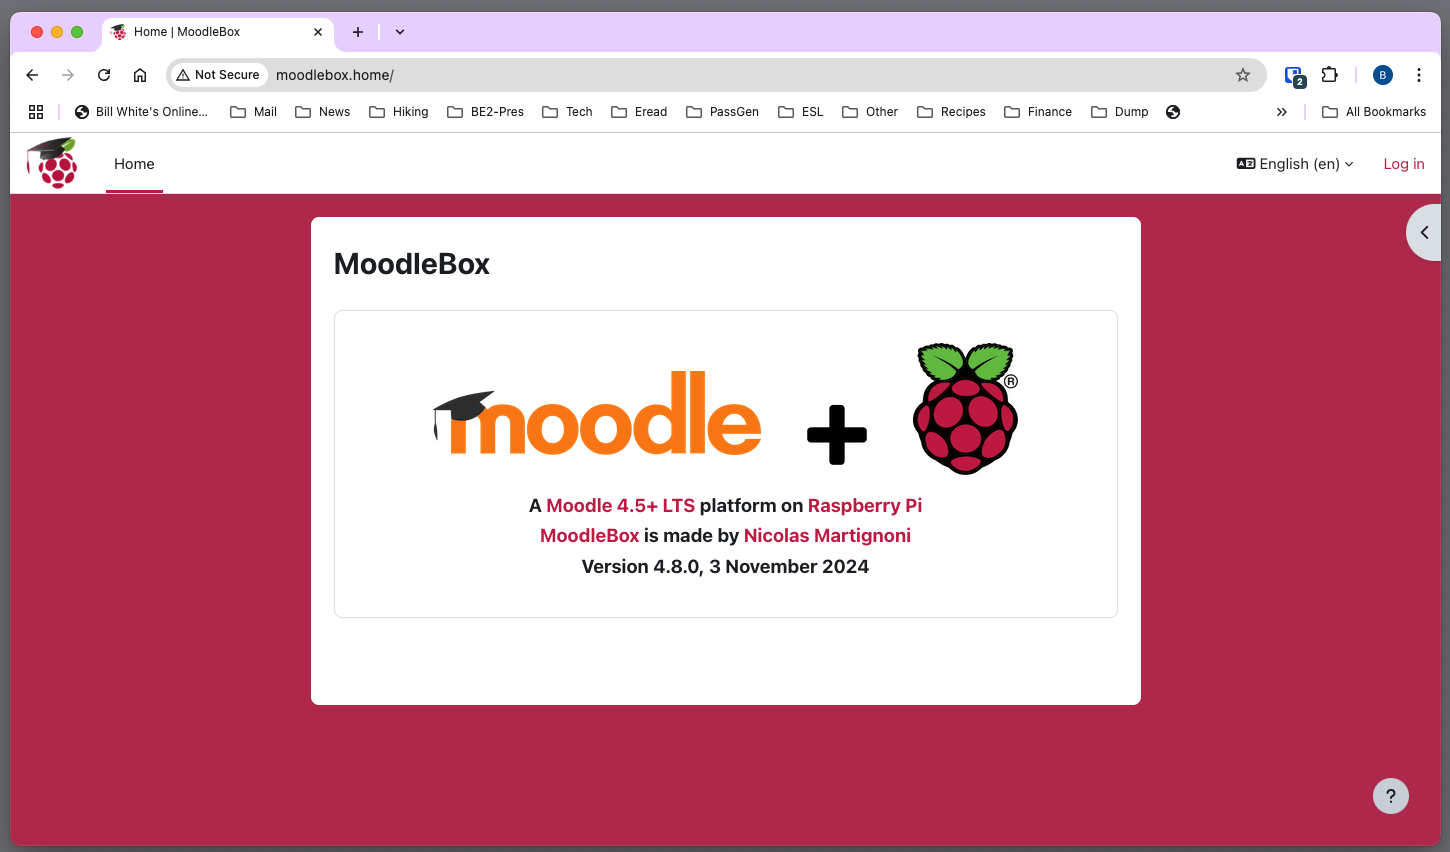Open the News bookmarks folder

323,112
